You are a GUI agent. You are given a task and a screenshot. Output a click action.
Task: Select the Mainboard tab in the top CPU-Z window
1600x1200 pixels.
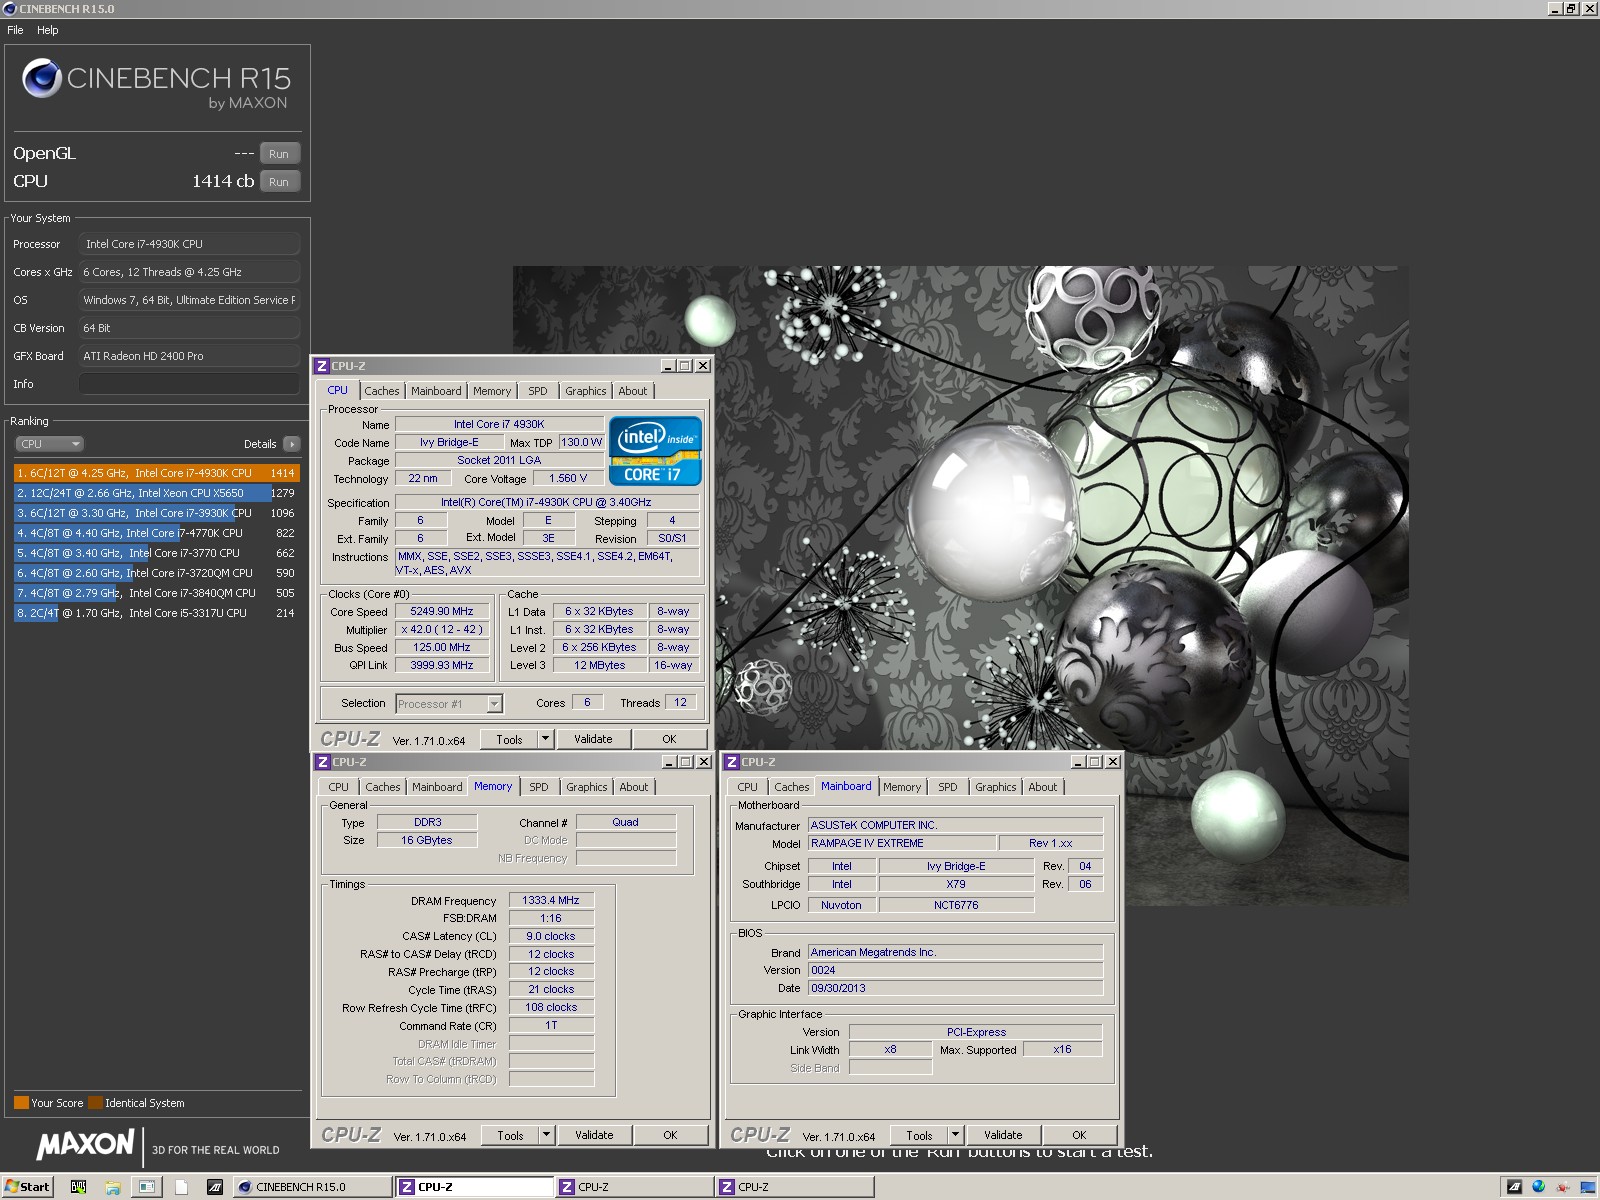point(436,391)
